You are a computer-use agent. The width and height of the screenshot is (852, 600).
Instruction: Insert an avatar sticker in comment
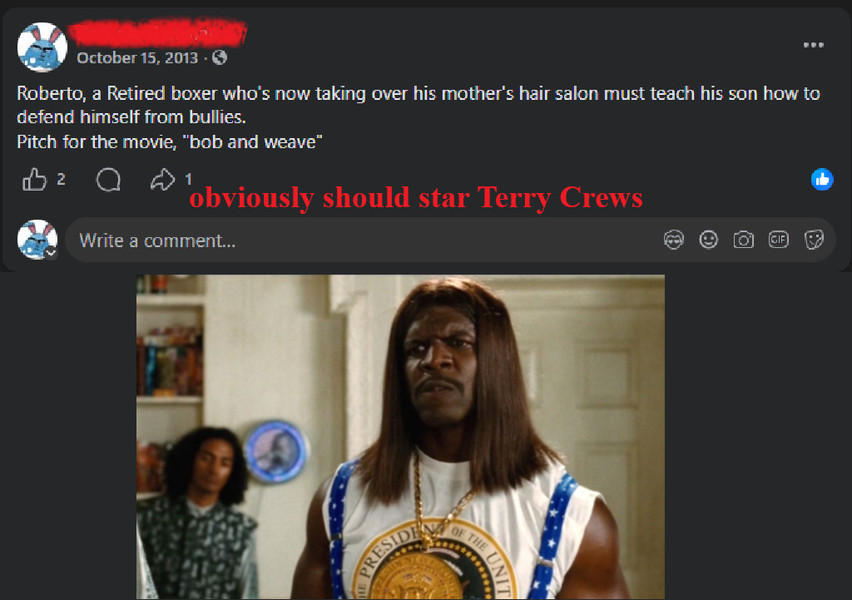[x=674, y=240]
